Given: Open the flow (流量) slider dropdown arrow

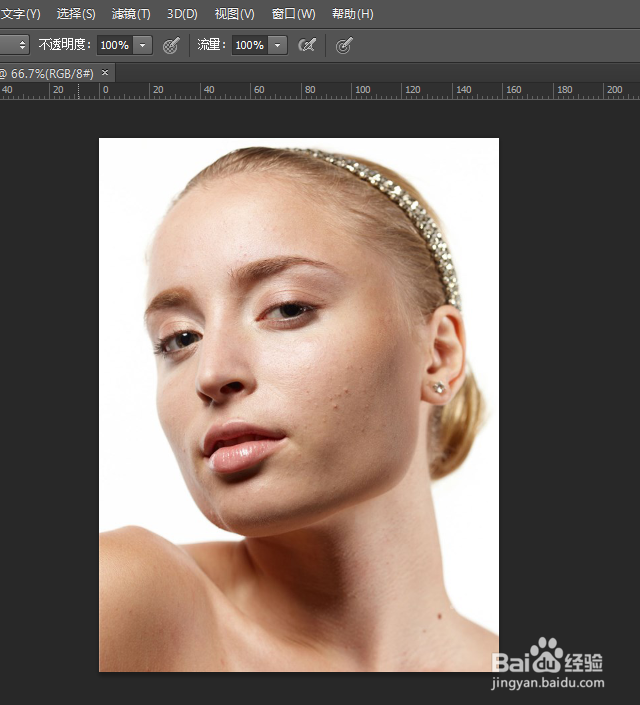Looking at the screenshot, I should pos(277,45).
